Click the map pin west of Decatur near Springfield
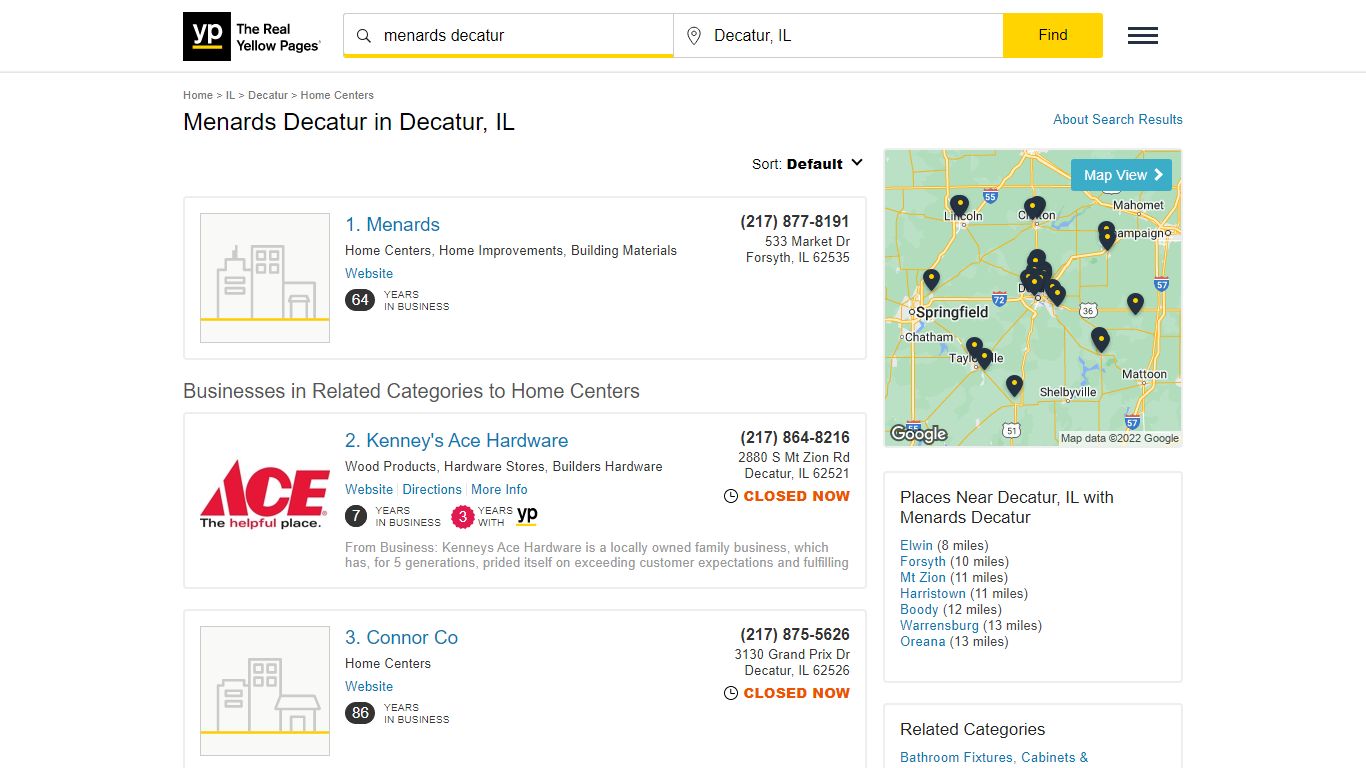This screenshot has width=1366, height=768. coord(931,280)
